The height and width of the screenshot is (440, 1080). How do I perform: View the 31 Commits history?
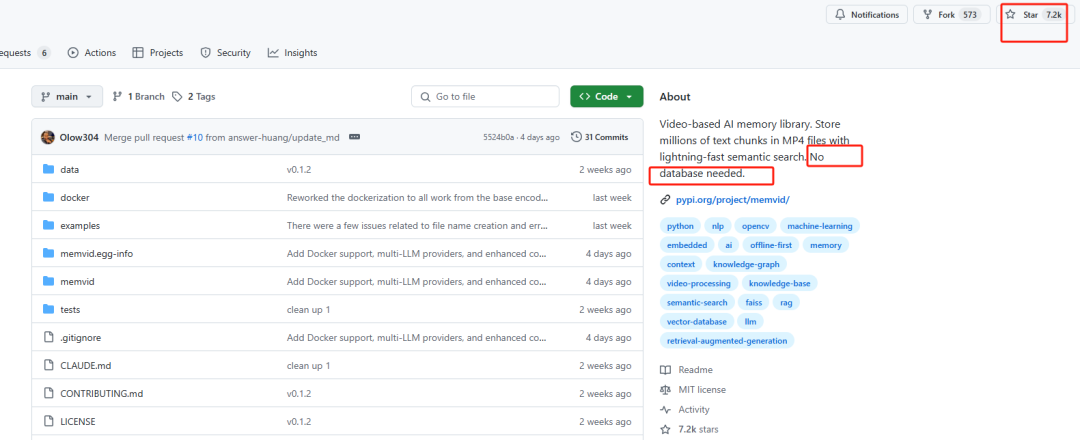tap(599, 137)
